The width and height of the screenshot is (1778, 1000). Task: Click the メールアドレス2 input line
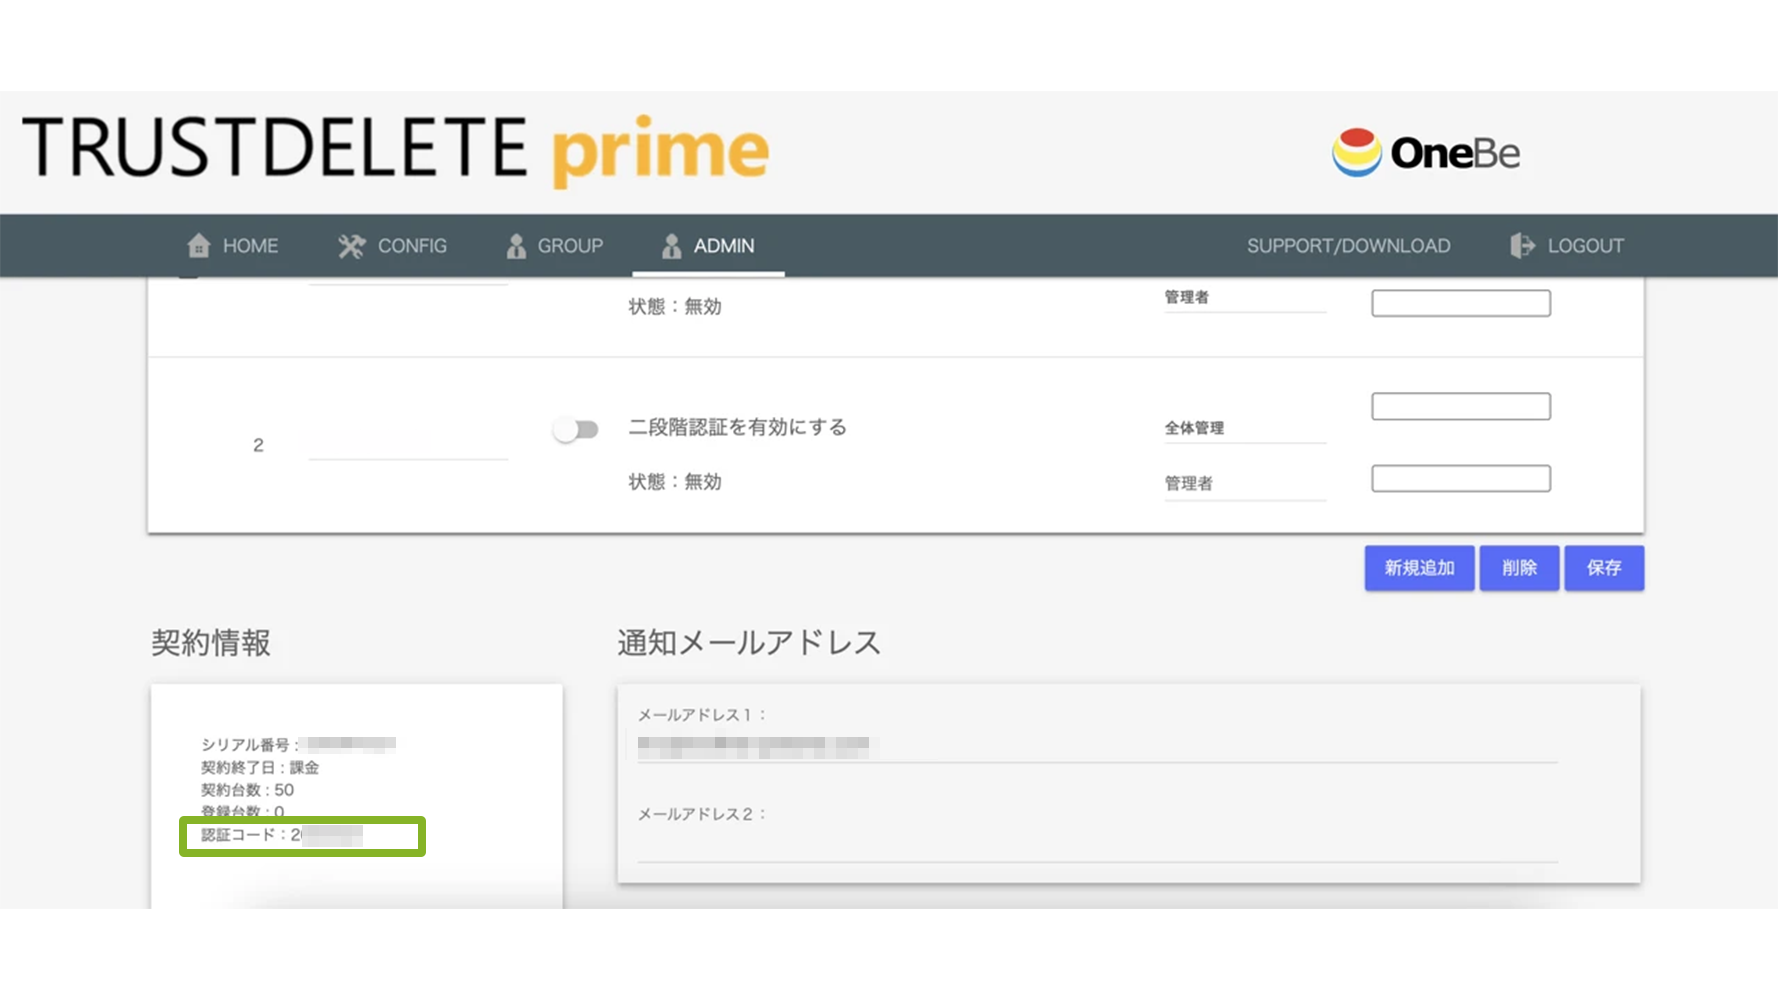1096,844
